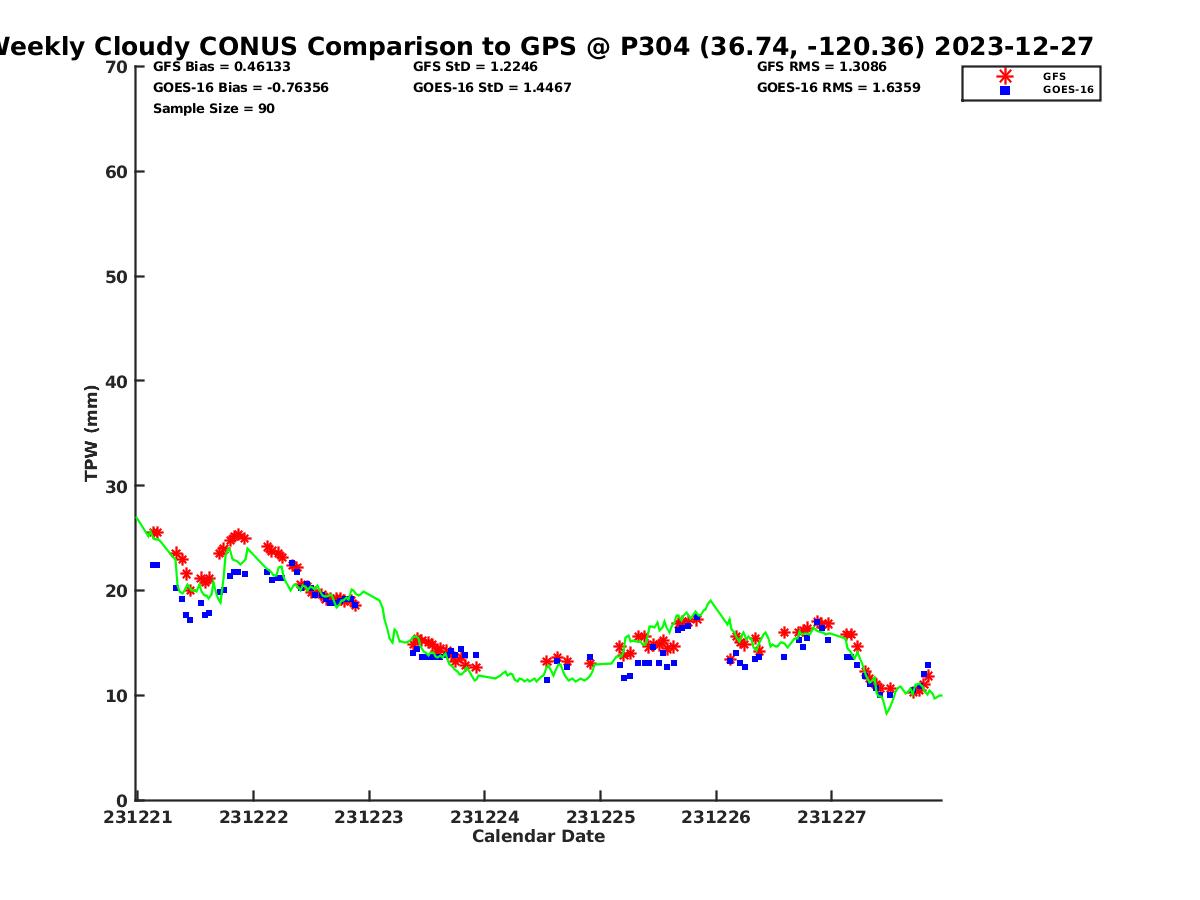Click x-axis tick label 231225
Viewport: 1200px width, 900px height.
(x=600, y=818)
